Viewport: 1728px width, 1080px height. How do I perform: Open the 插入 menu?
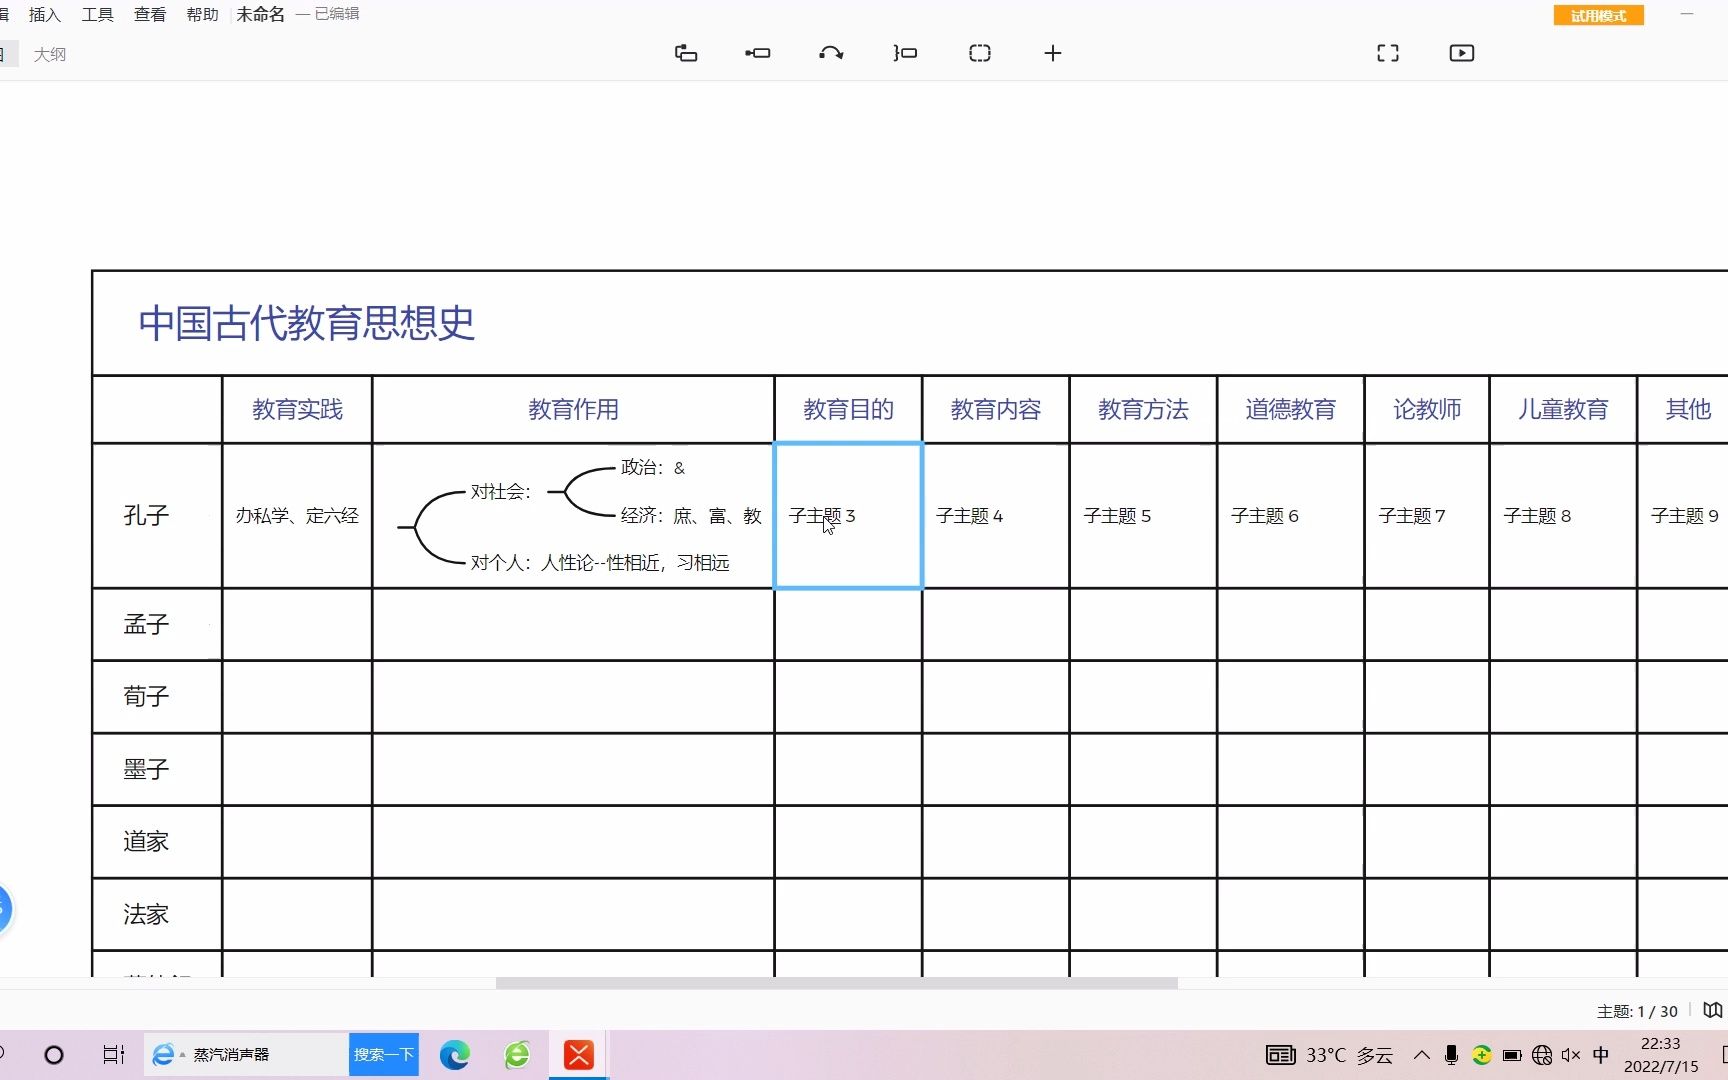click(x=45, y=14)
